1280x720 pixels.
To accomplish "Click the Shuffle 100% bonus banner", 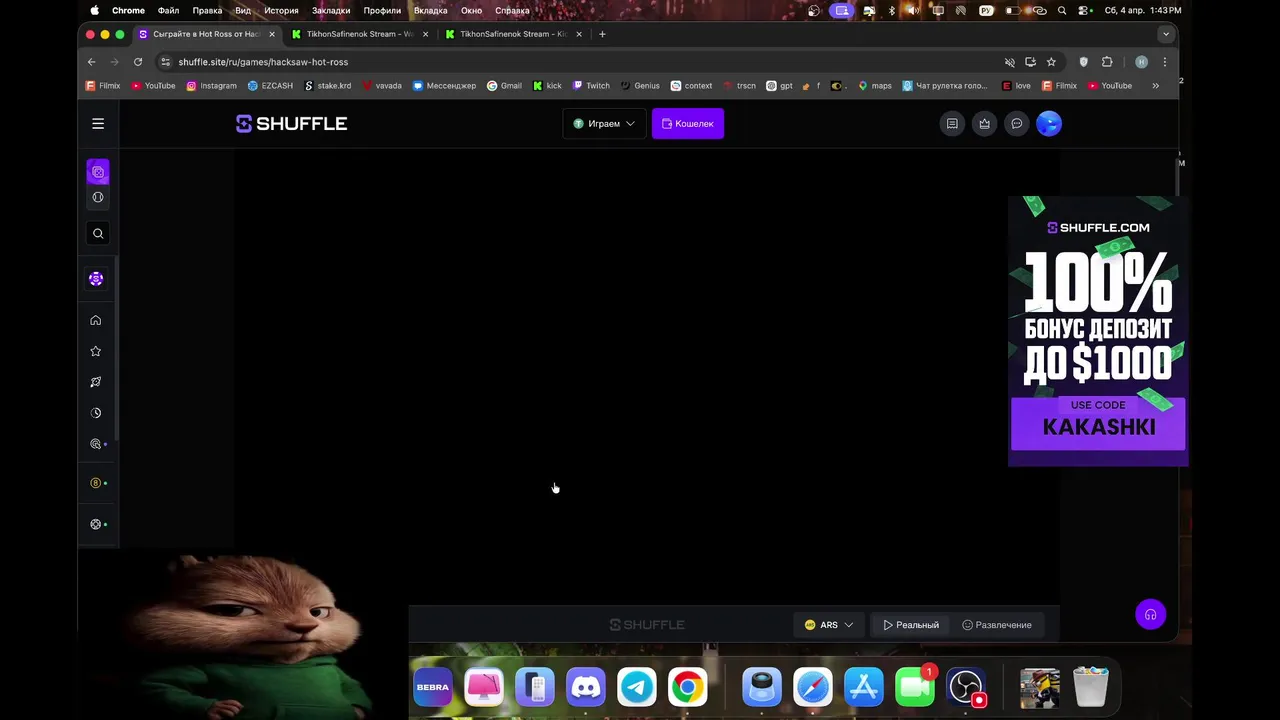I will 1098,331.
